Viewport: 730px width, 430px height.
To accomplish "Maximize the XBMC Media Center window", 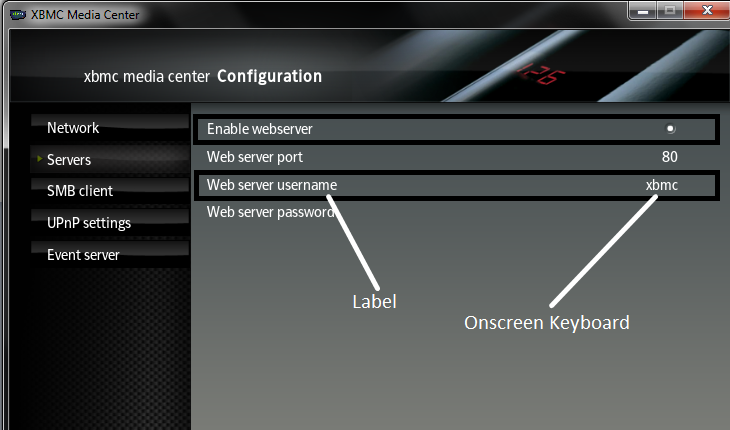I will [670, 10].
